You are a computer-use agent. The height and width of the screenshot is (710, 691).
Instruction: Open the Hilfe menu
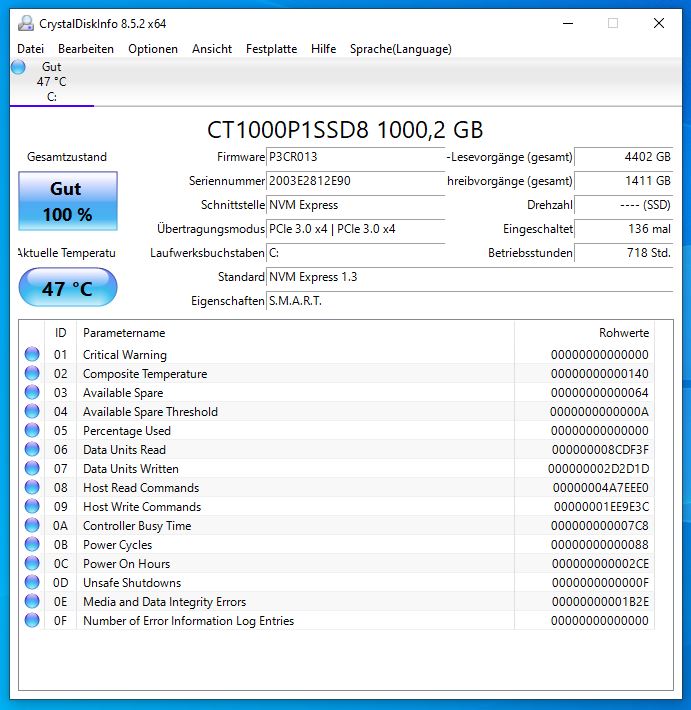(x=323, y=49)
